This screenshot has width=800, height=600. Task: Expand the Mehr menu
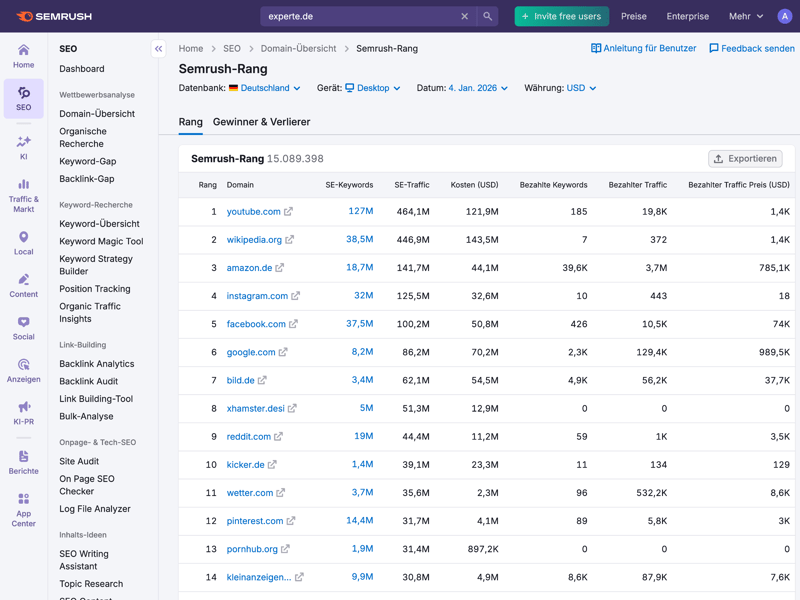pos(746,16)
